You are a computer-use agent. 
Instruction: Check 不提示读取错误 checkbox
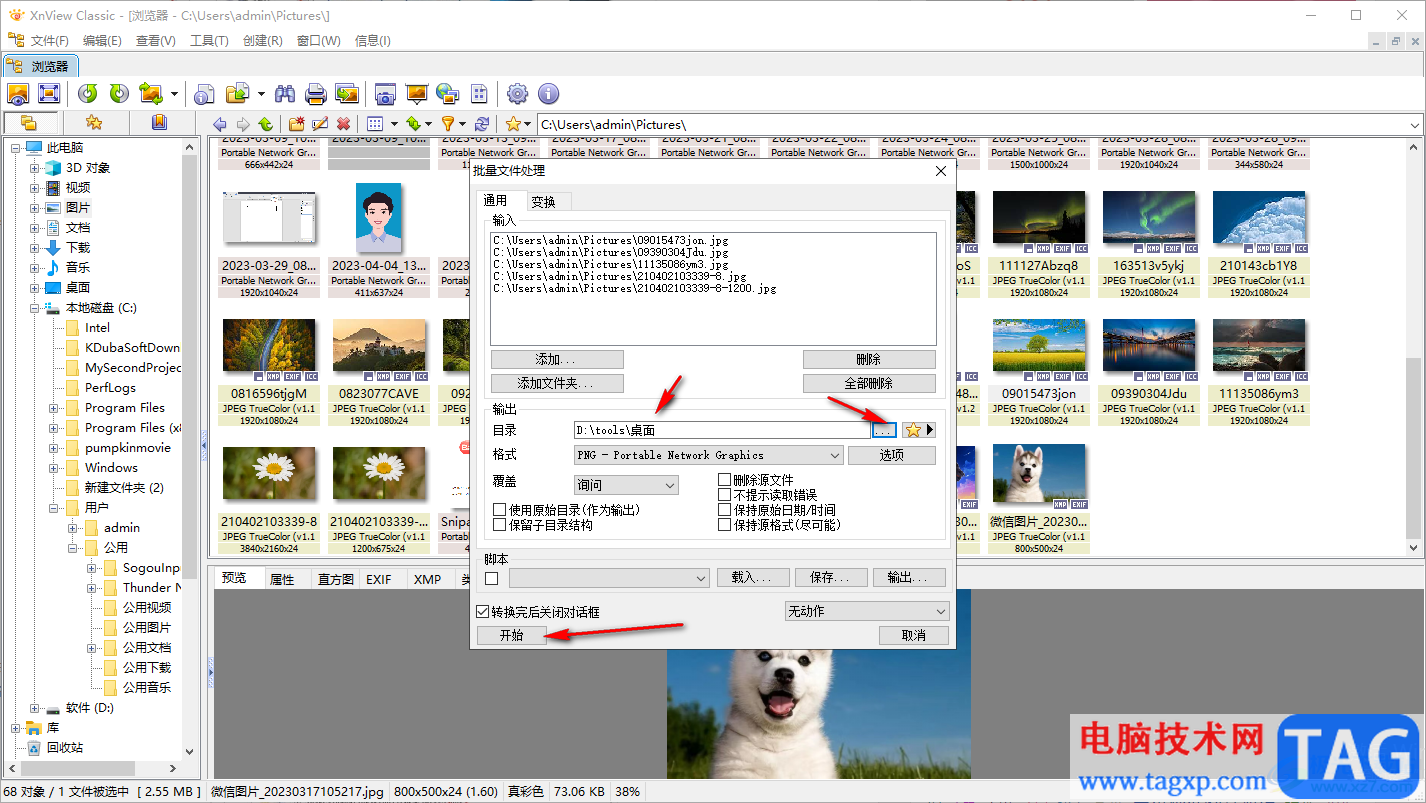[x=725, y=495]
